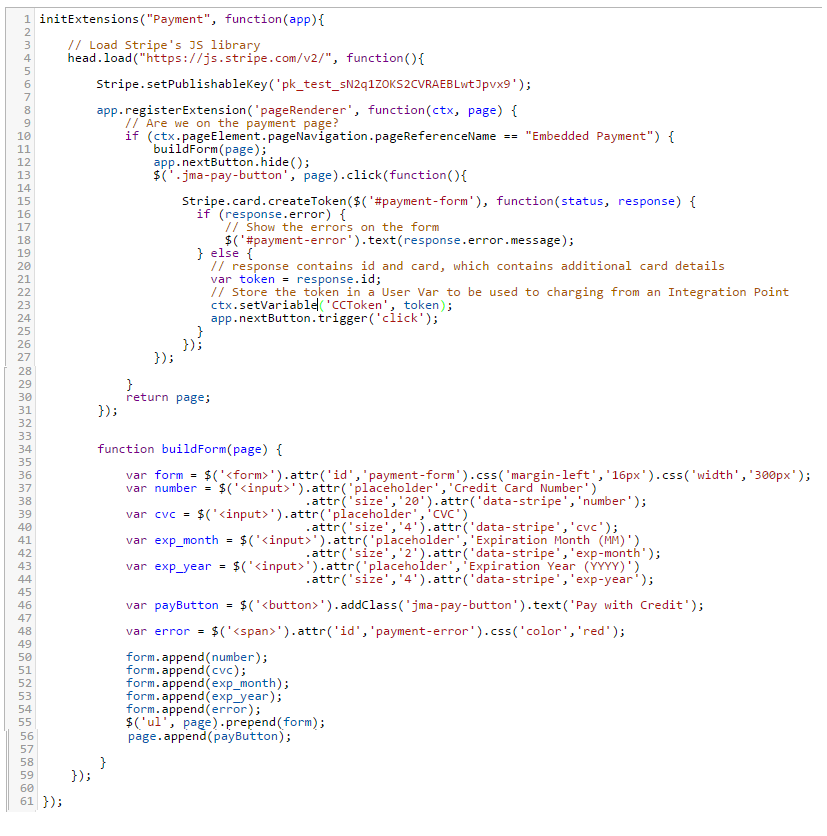Viewport: 827px width, 836px height.
Task: Click the comment about storing token in User Var
Action: pyautogui.click(x=500, y=292)
